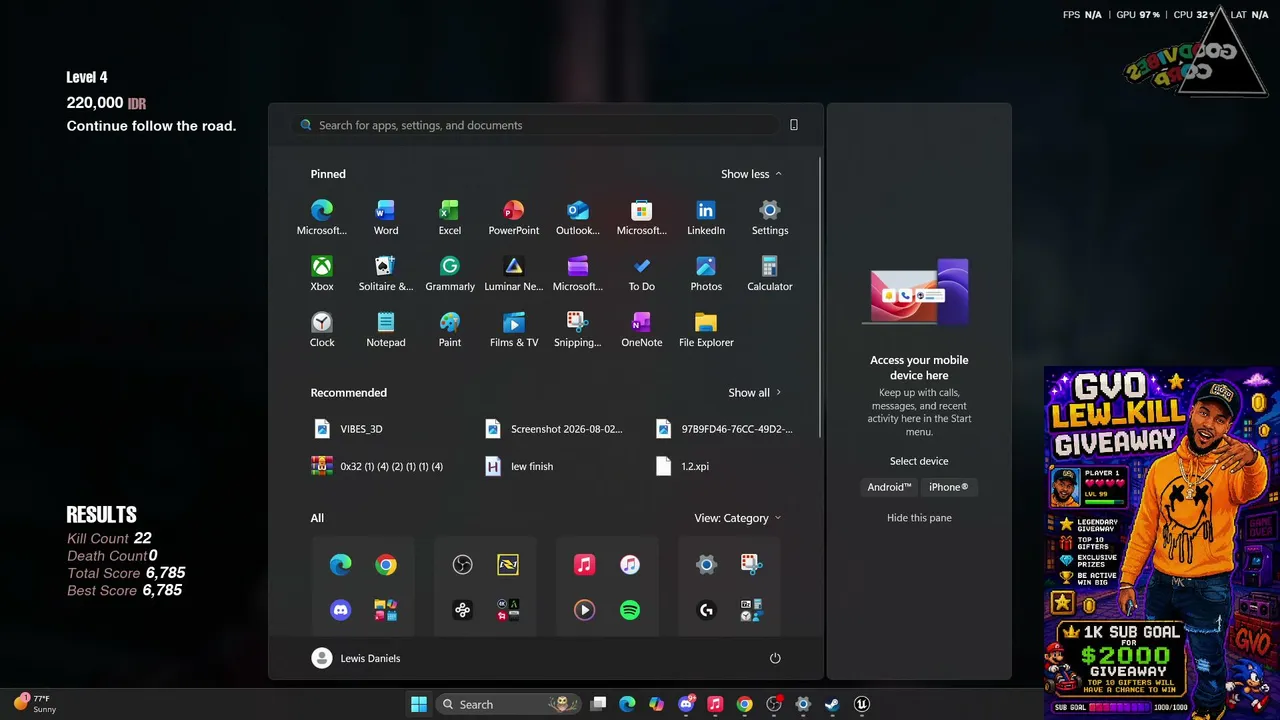Open the recommended 97B9FD46-76CC-49D2 file
This screenshot has width=1280, height=720.
pos(735,429)
